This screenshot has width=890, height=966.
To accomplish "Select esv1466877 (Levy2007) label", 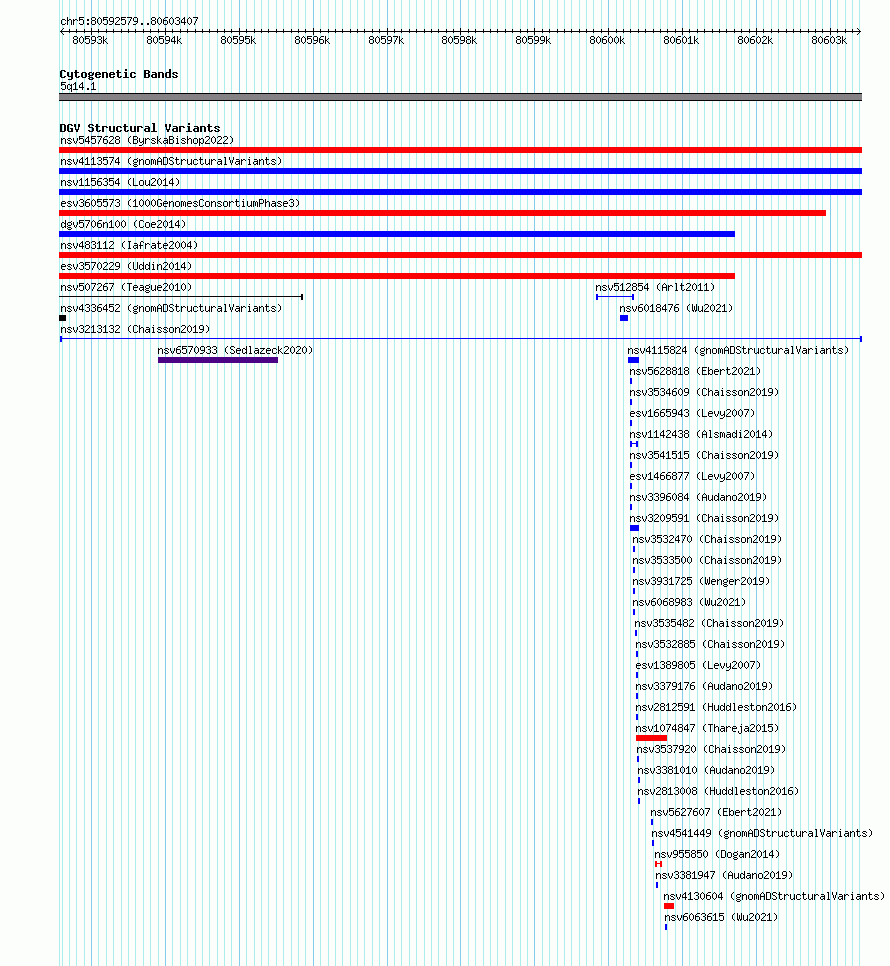I will click(692, 476).
